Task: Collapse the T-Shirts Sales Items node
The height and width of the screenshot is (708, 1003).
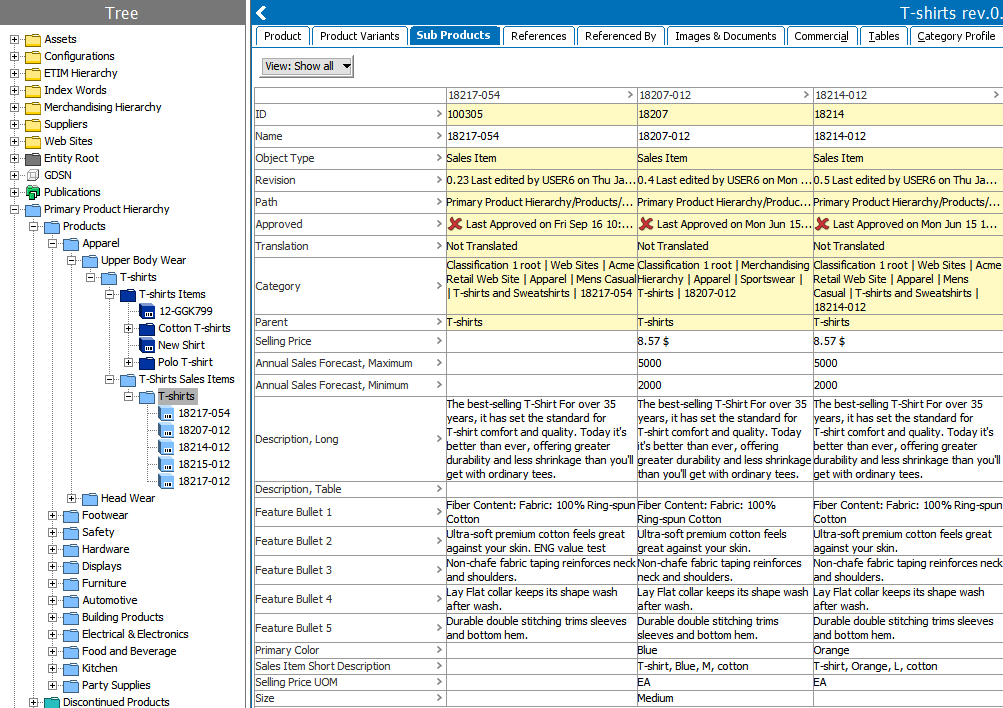Action: click(109, 379)
